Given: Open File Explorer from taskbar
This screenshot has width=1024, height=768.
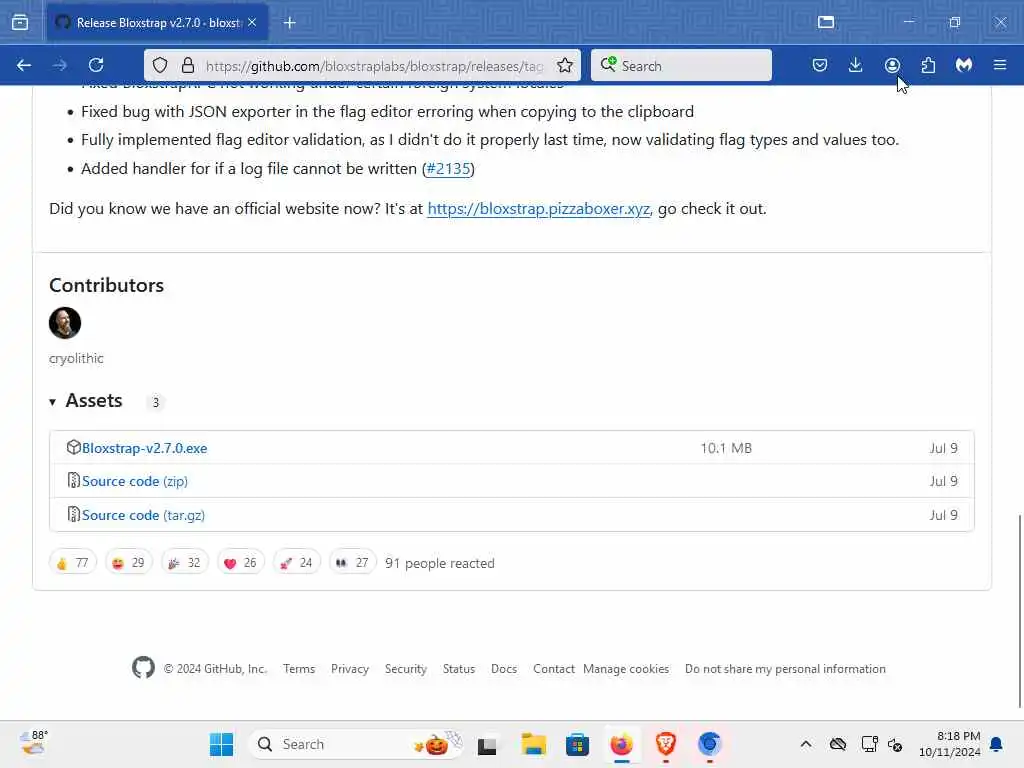Looking at the screenshot, I should (x=534, y=744).
